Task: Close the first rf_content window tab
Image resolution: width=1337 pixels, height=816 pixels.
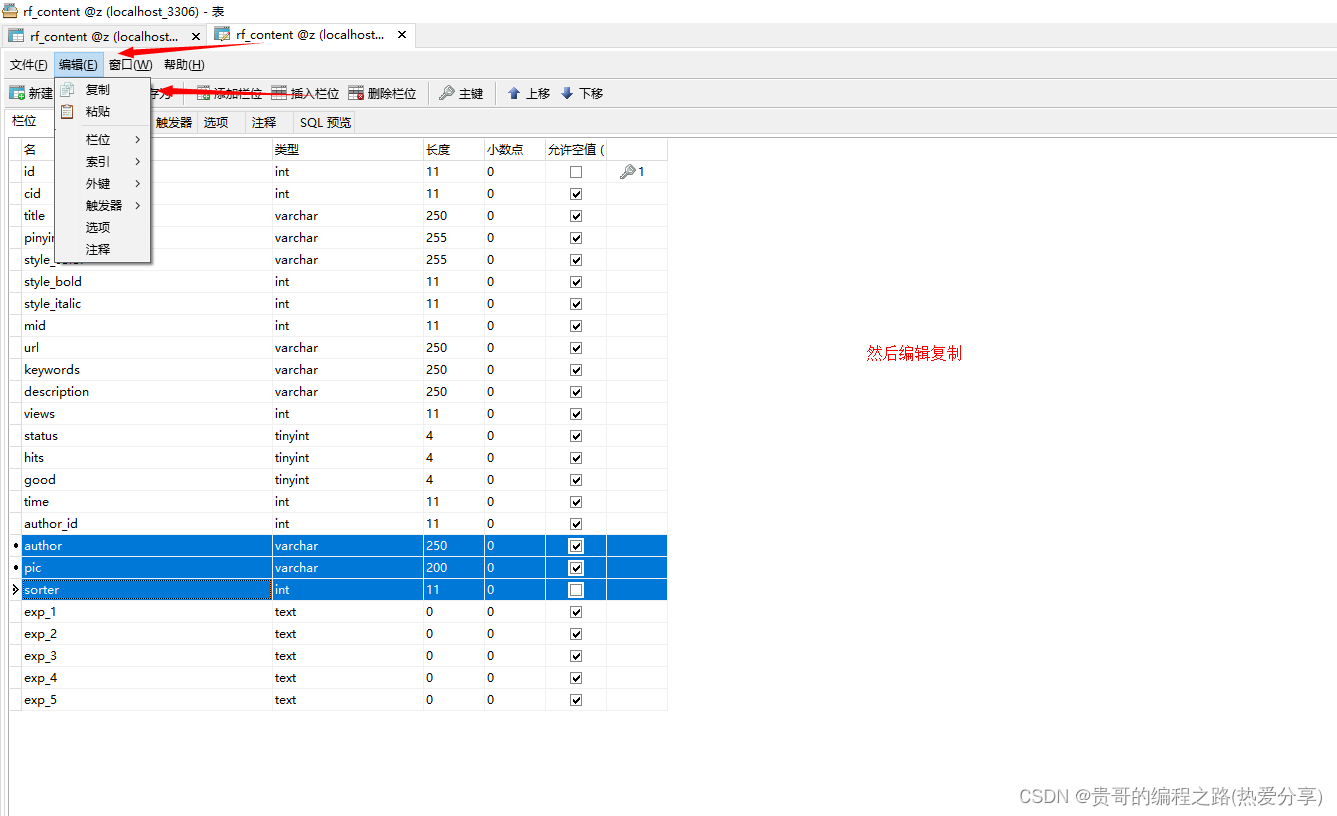Action: [x=196, y=36]
